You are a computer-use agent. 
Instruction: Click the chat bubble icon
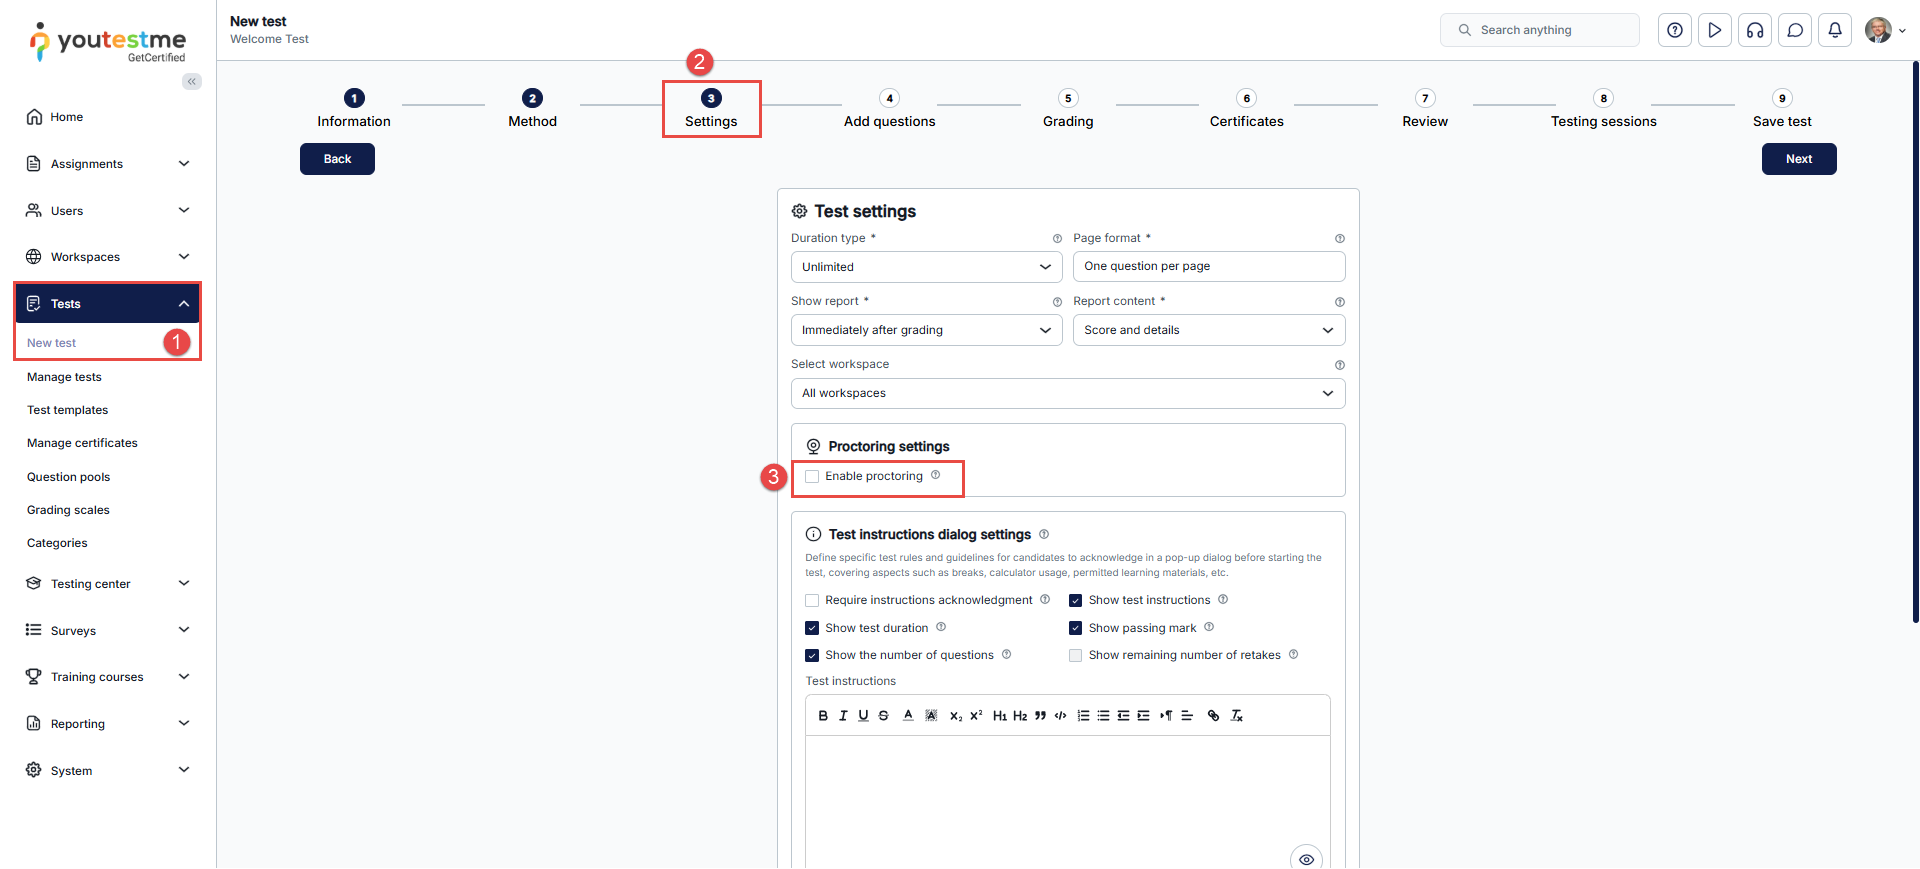[1795, 30]
